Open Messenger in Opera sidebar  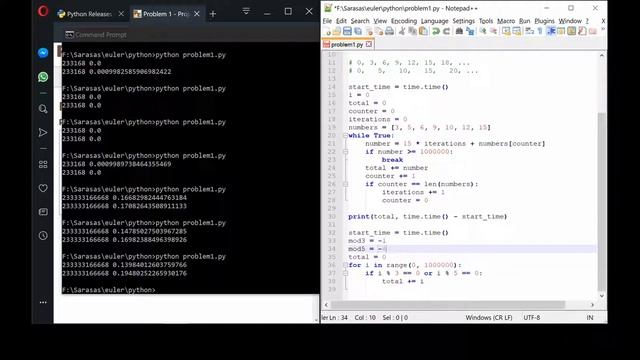(x=43, y=53)
